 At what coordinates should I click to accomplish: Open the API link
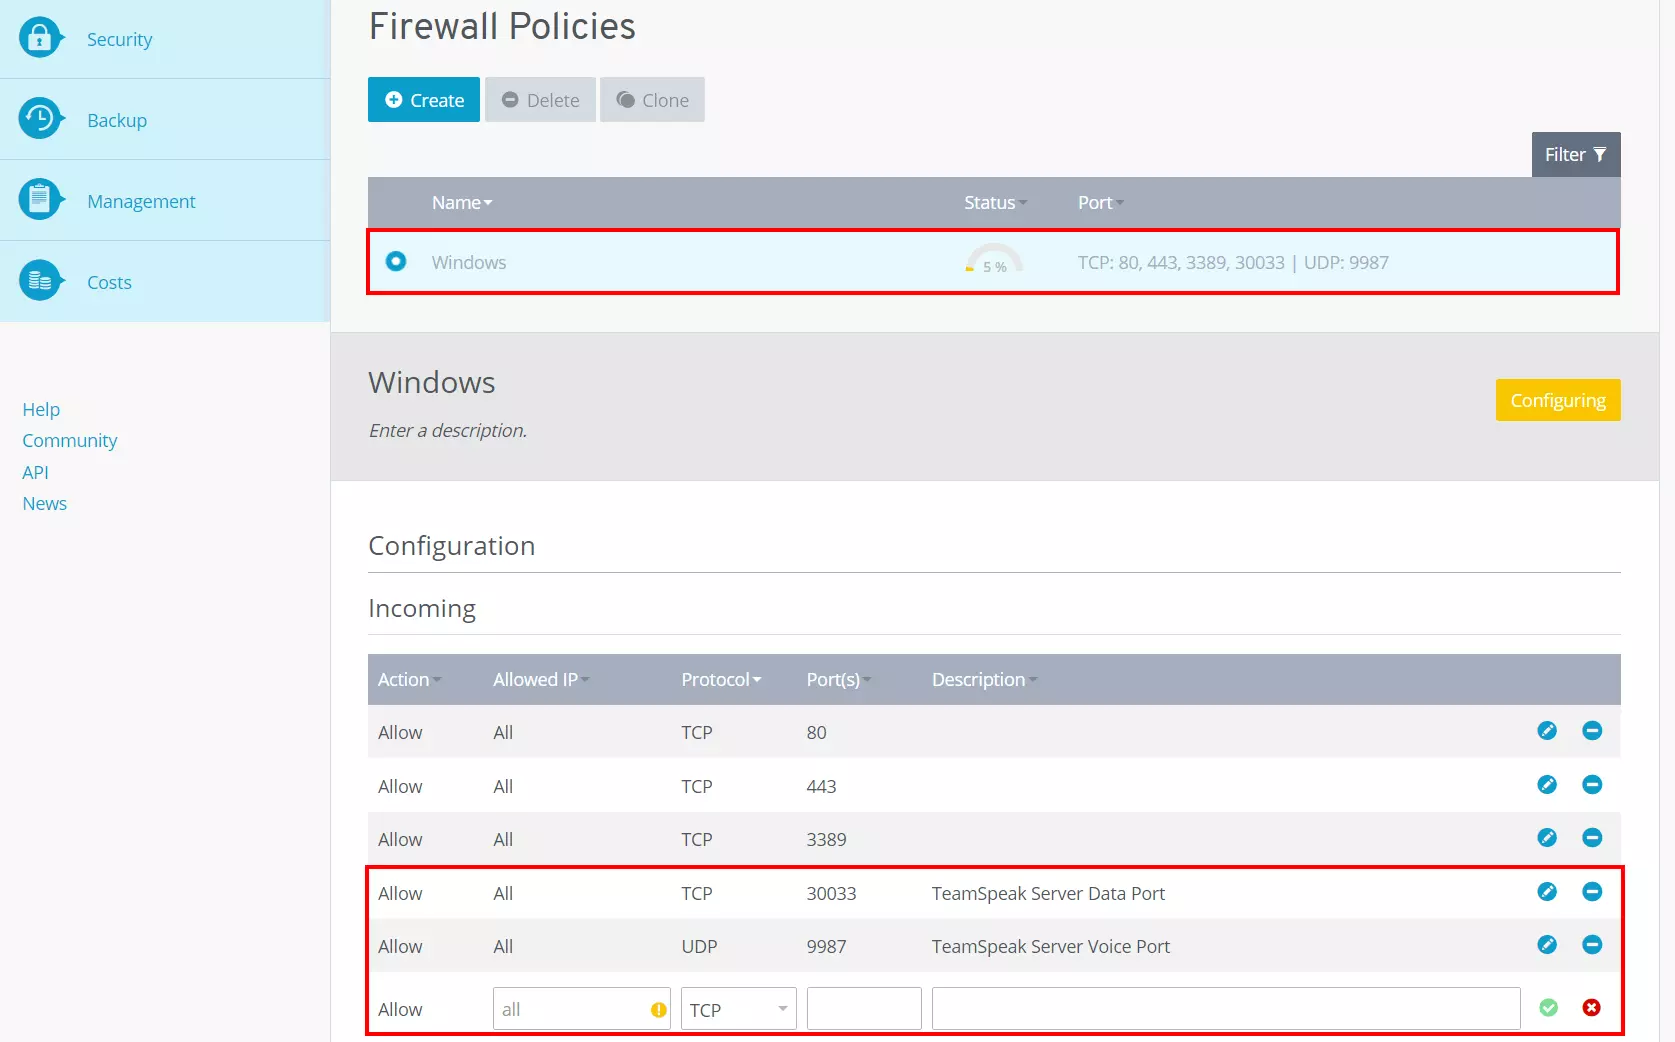[x=36, y=473]
